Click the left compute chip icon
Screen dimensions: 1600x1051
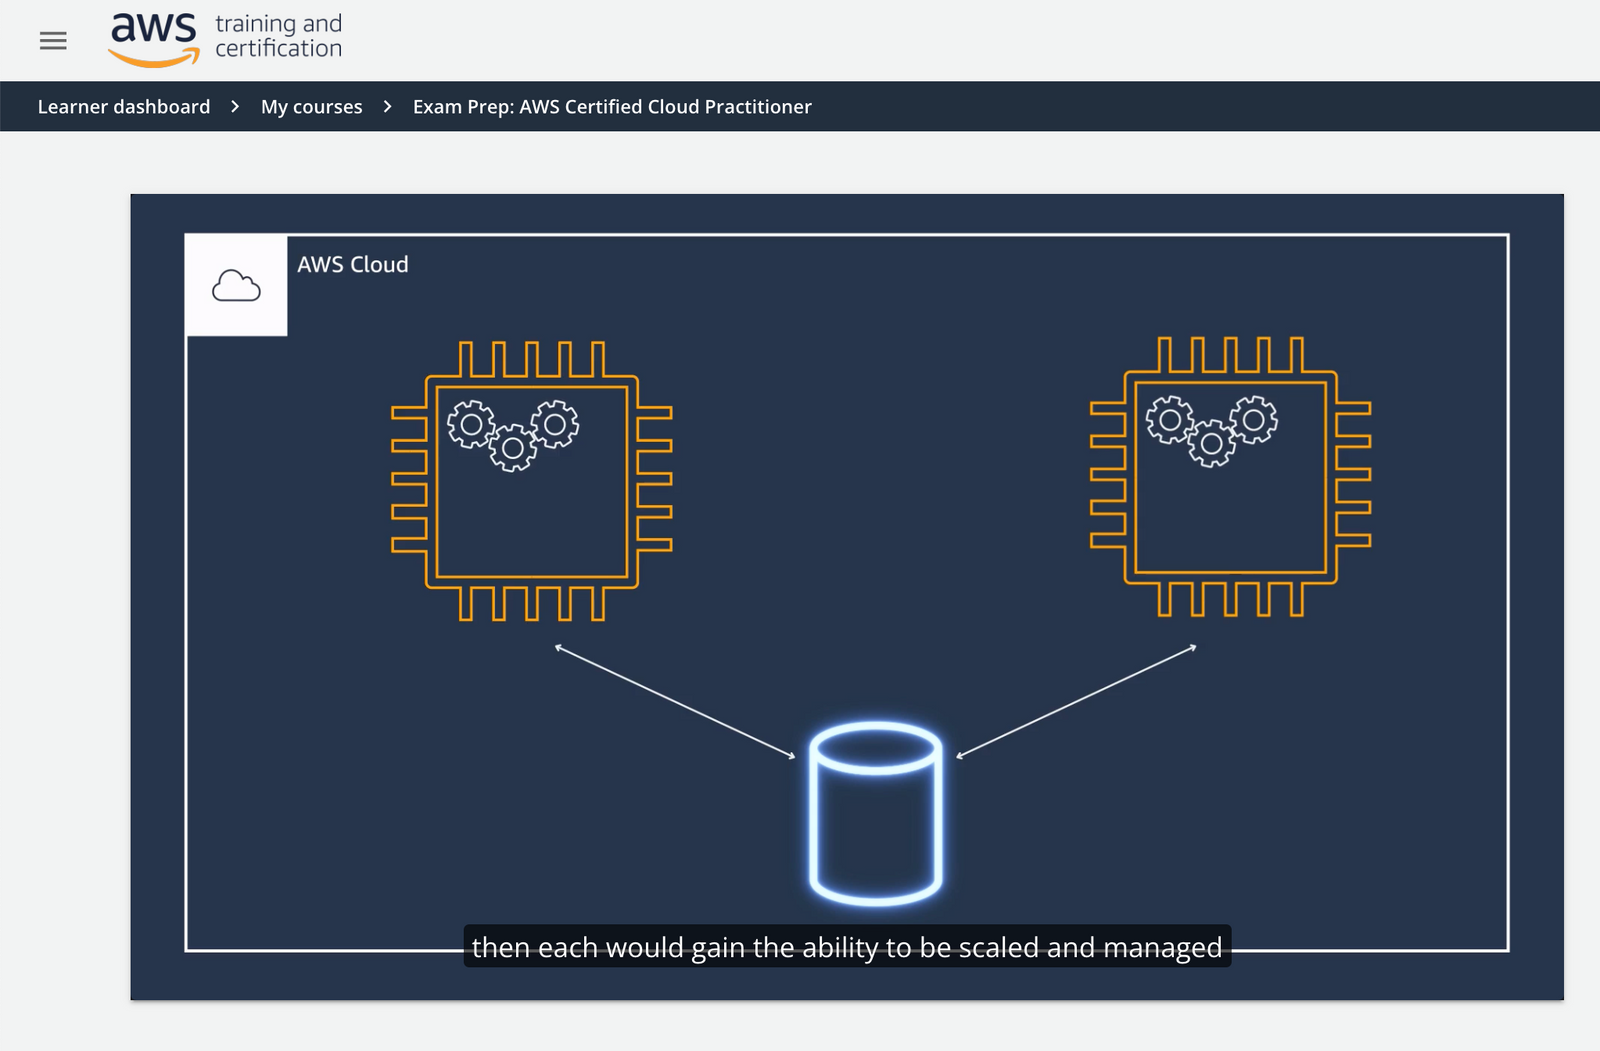pos(532,481)
